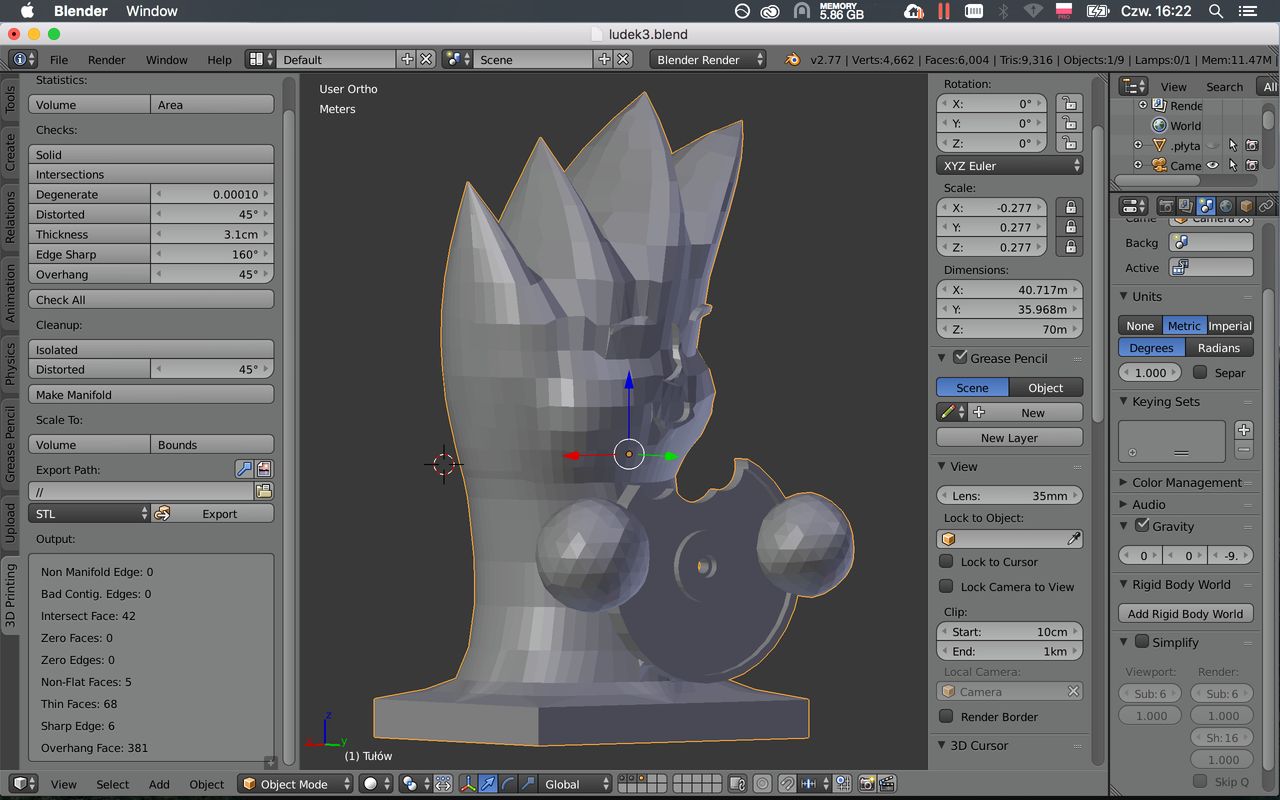This screenshot has height=800, width=1280.
Task: Toggle the Scale X lock icon
Action: click(1070, 207)
